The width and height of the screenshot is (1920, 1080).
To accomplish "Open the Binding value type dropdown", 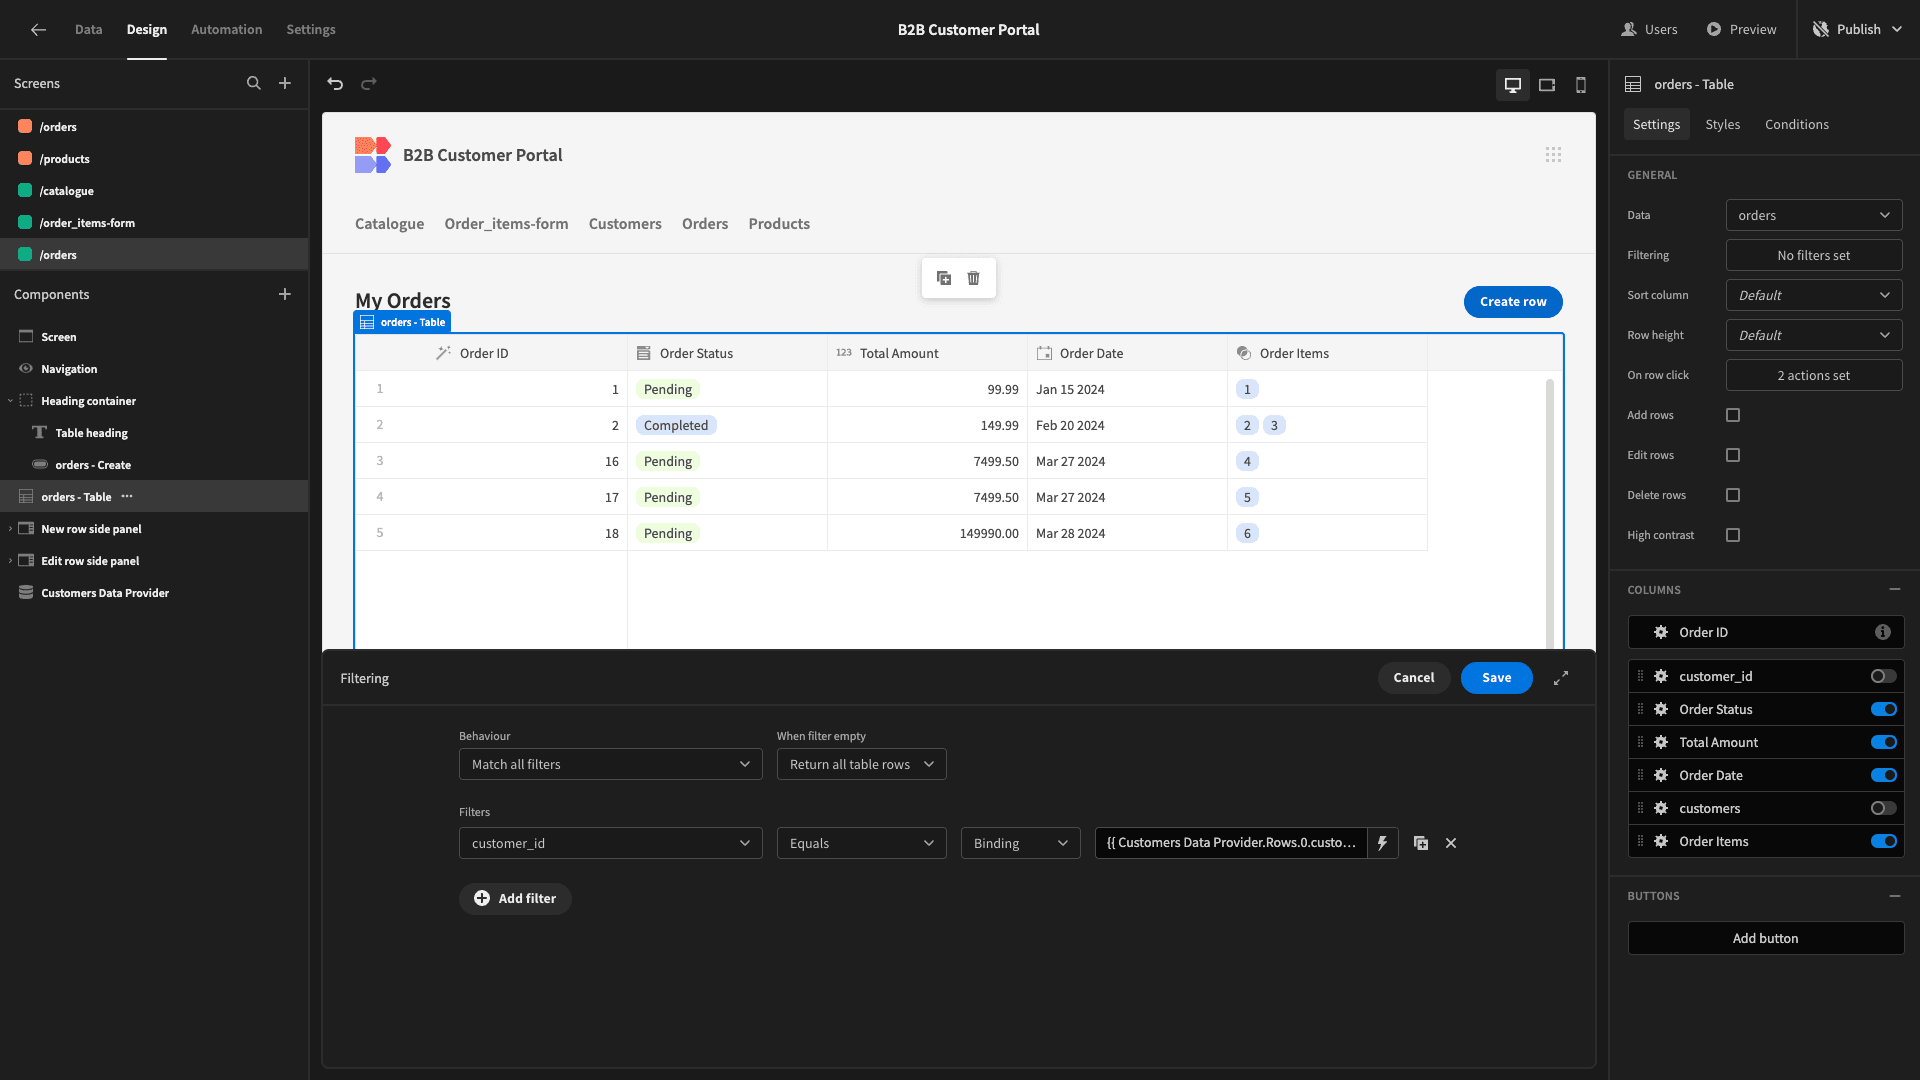I will tap(1020, 843).
